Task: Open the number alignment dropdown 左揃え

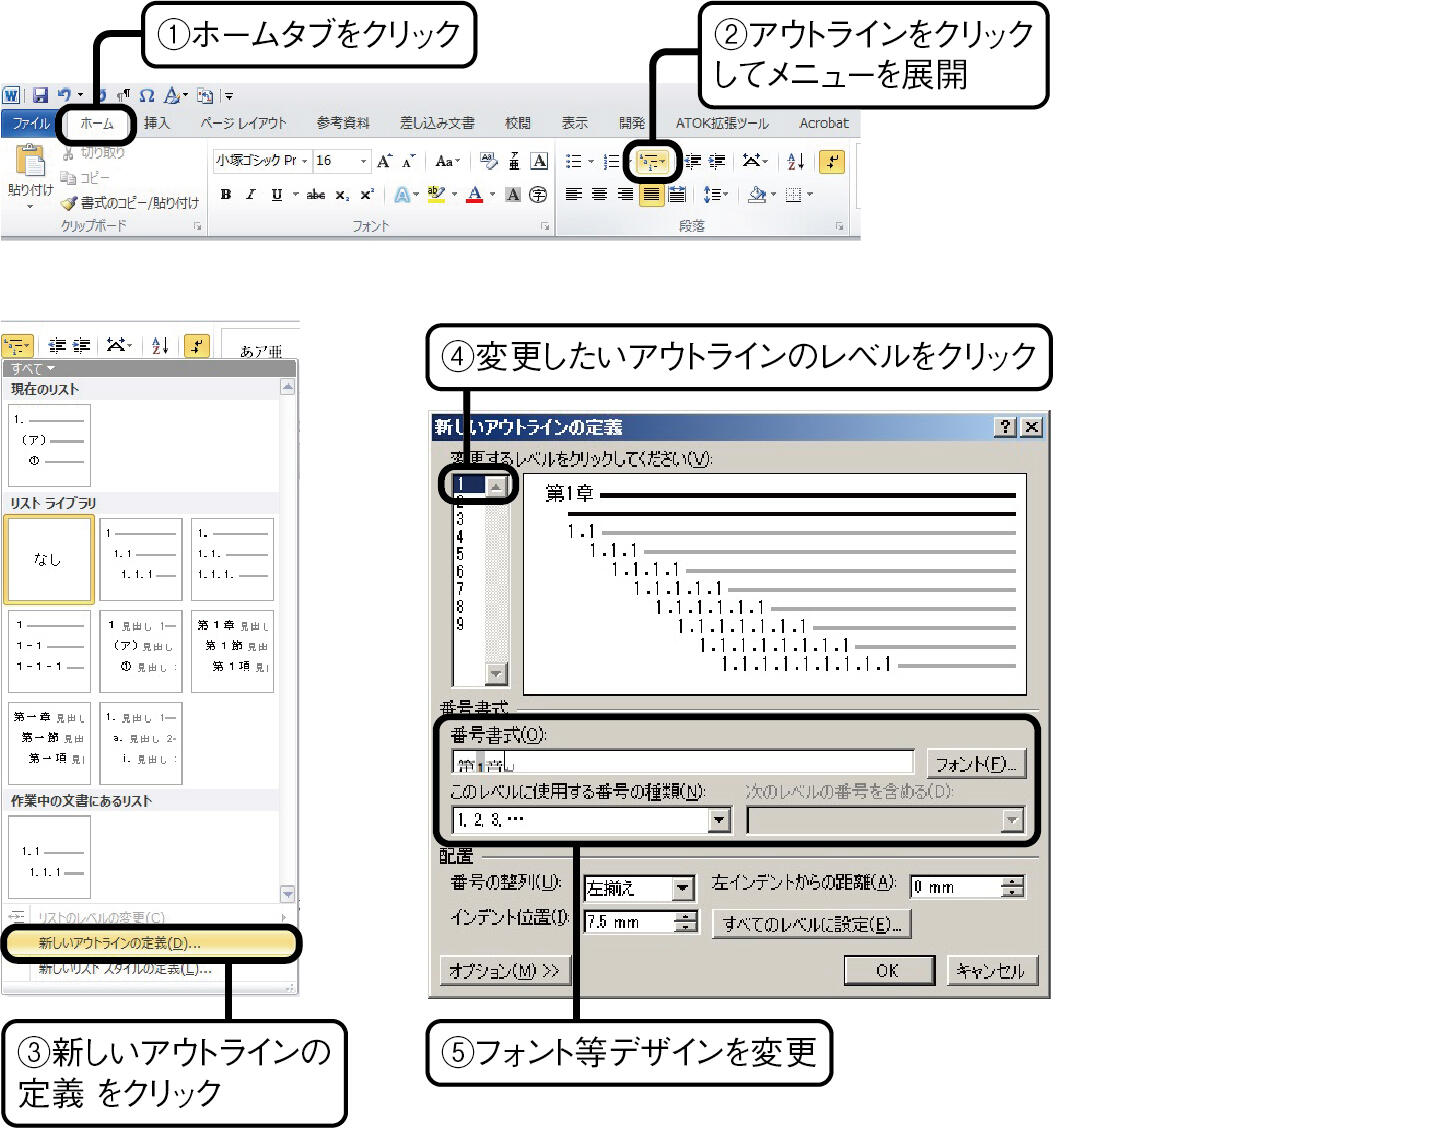Action: pos(683,888)
